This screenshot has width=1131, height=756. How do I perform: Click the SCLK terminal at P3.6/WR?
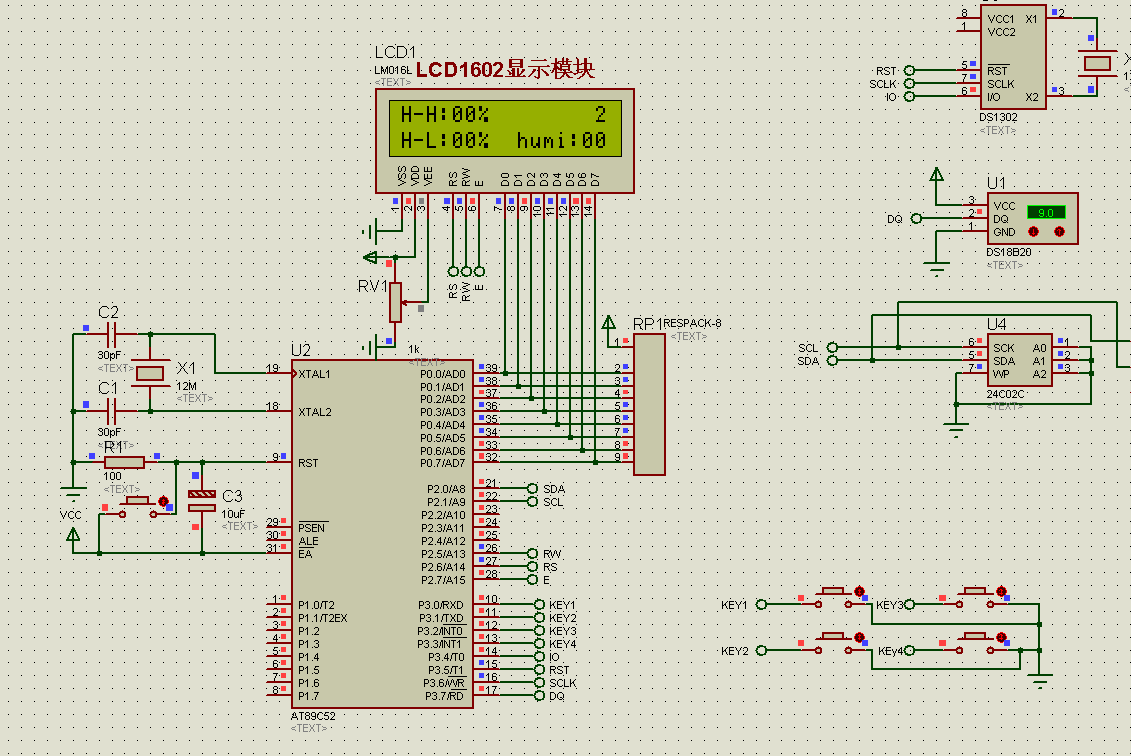539,682
